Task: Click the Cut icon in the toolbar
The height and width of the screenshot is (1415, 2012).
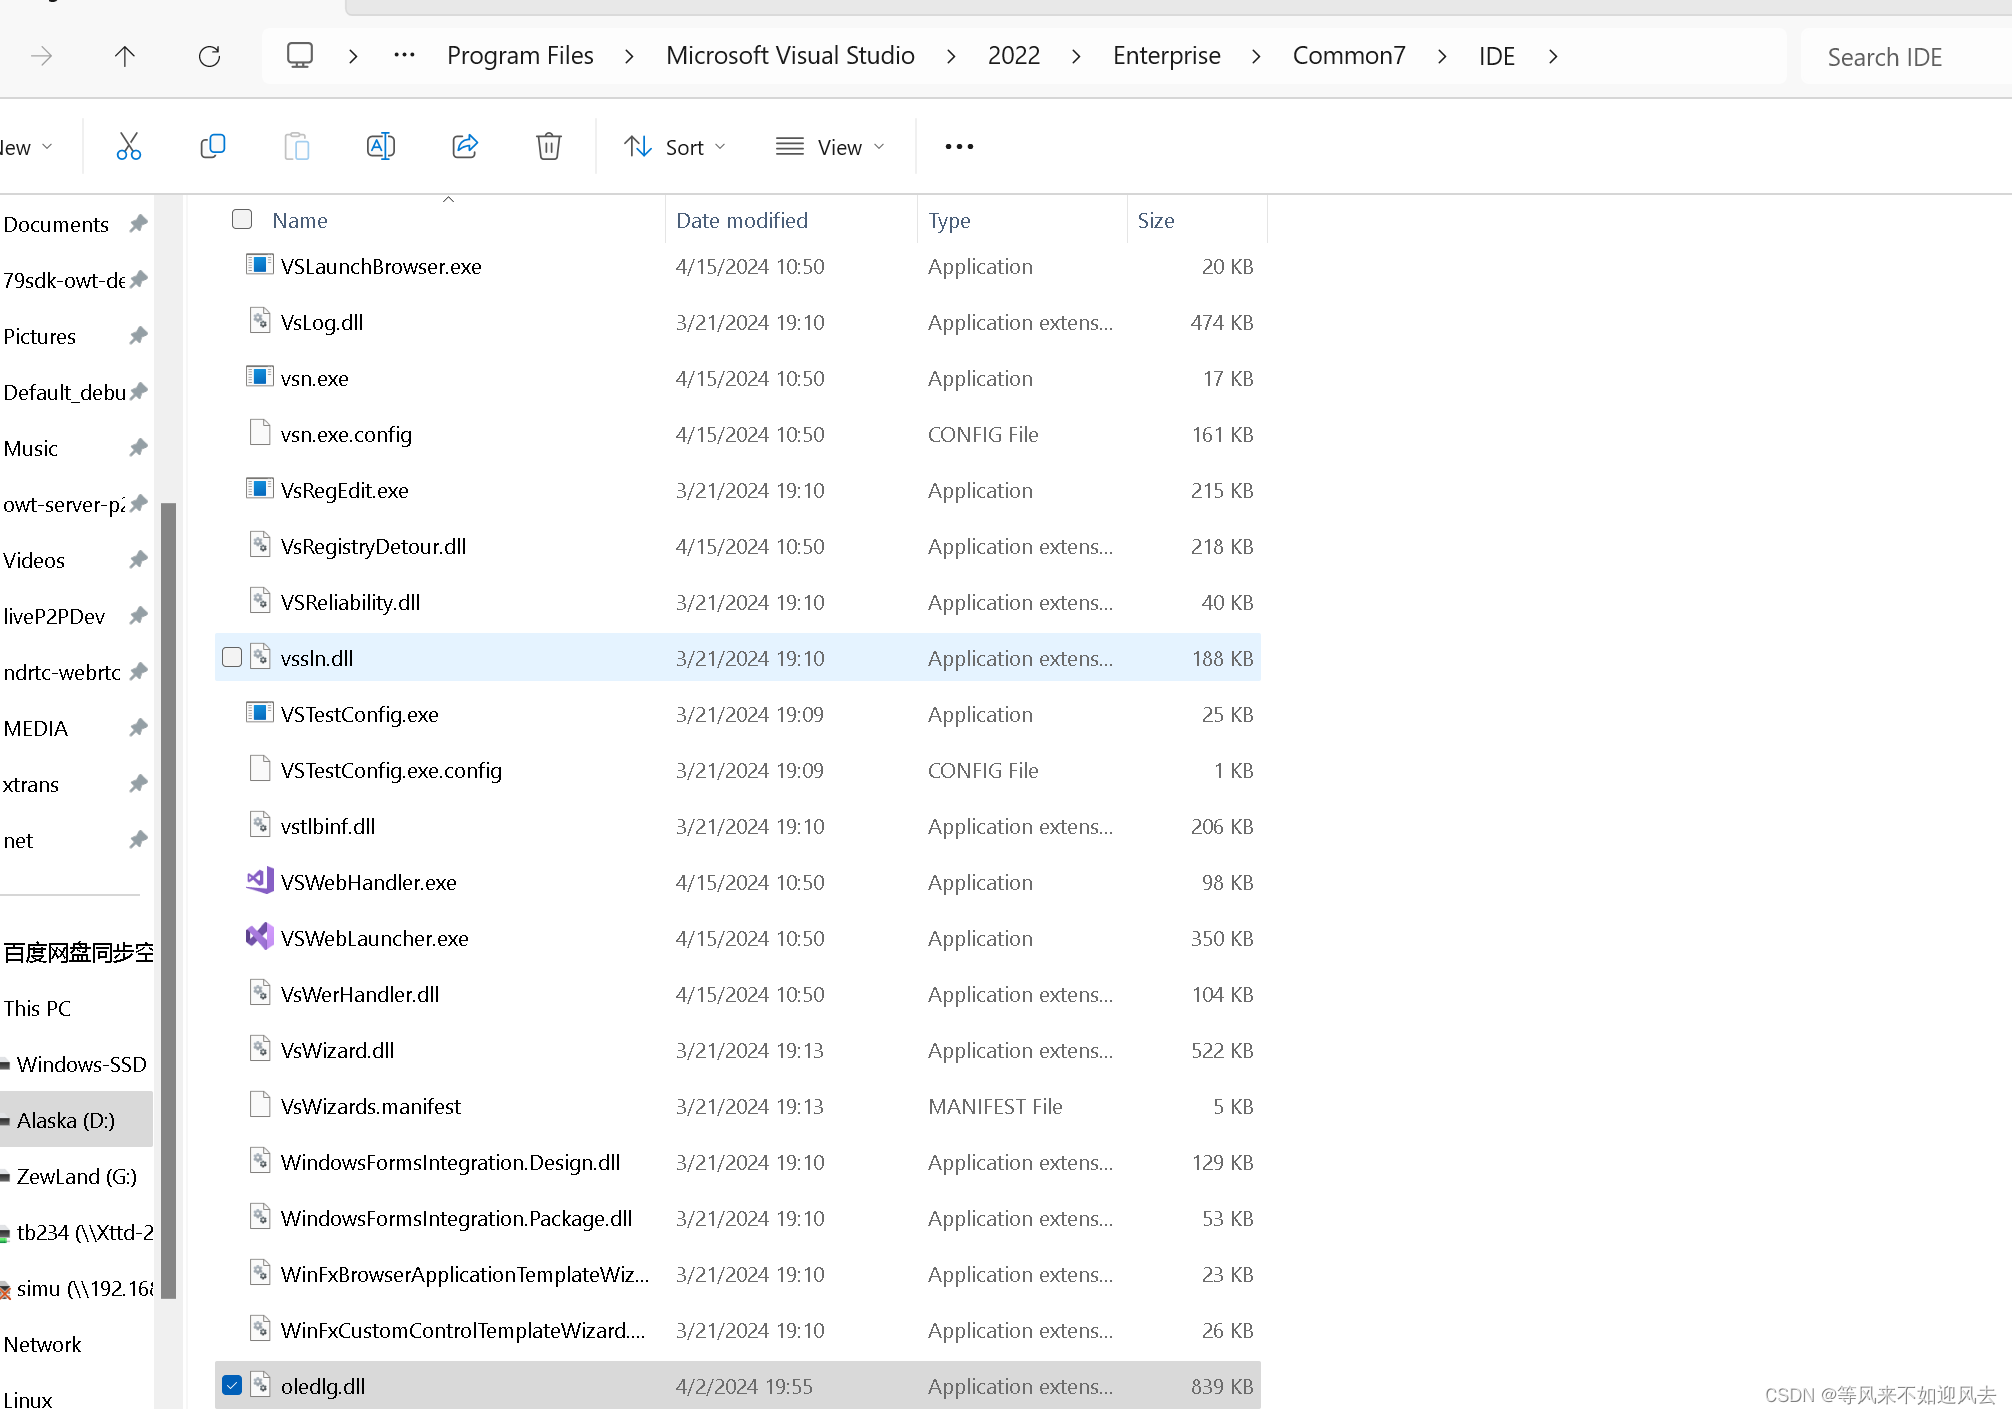Action: click(x=129, y=146)
